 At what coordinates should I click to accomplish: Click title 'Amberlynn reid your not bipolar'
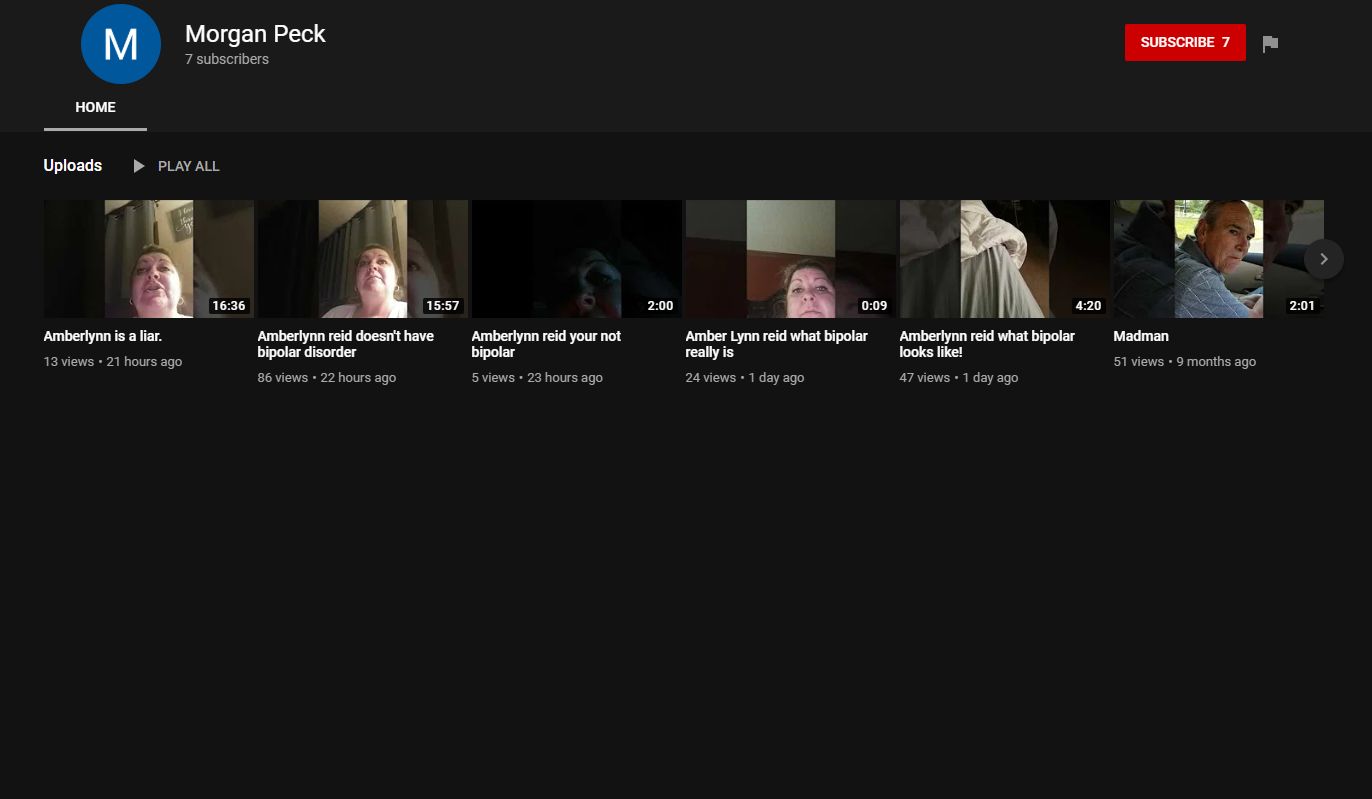(546, 344)
